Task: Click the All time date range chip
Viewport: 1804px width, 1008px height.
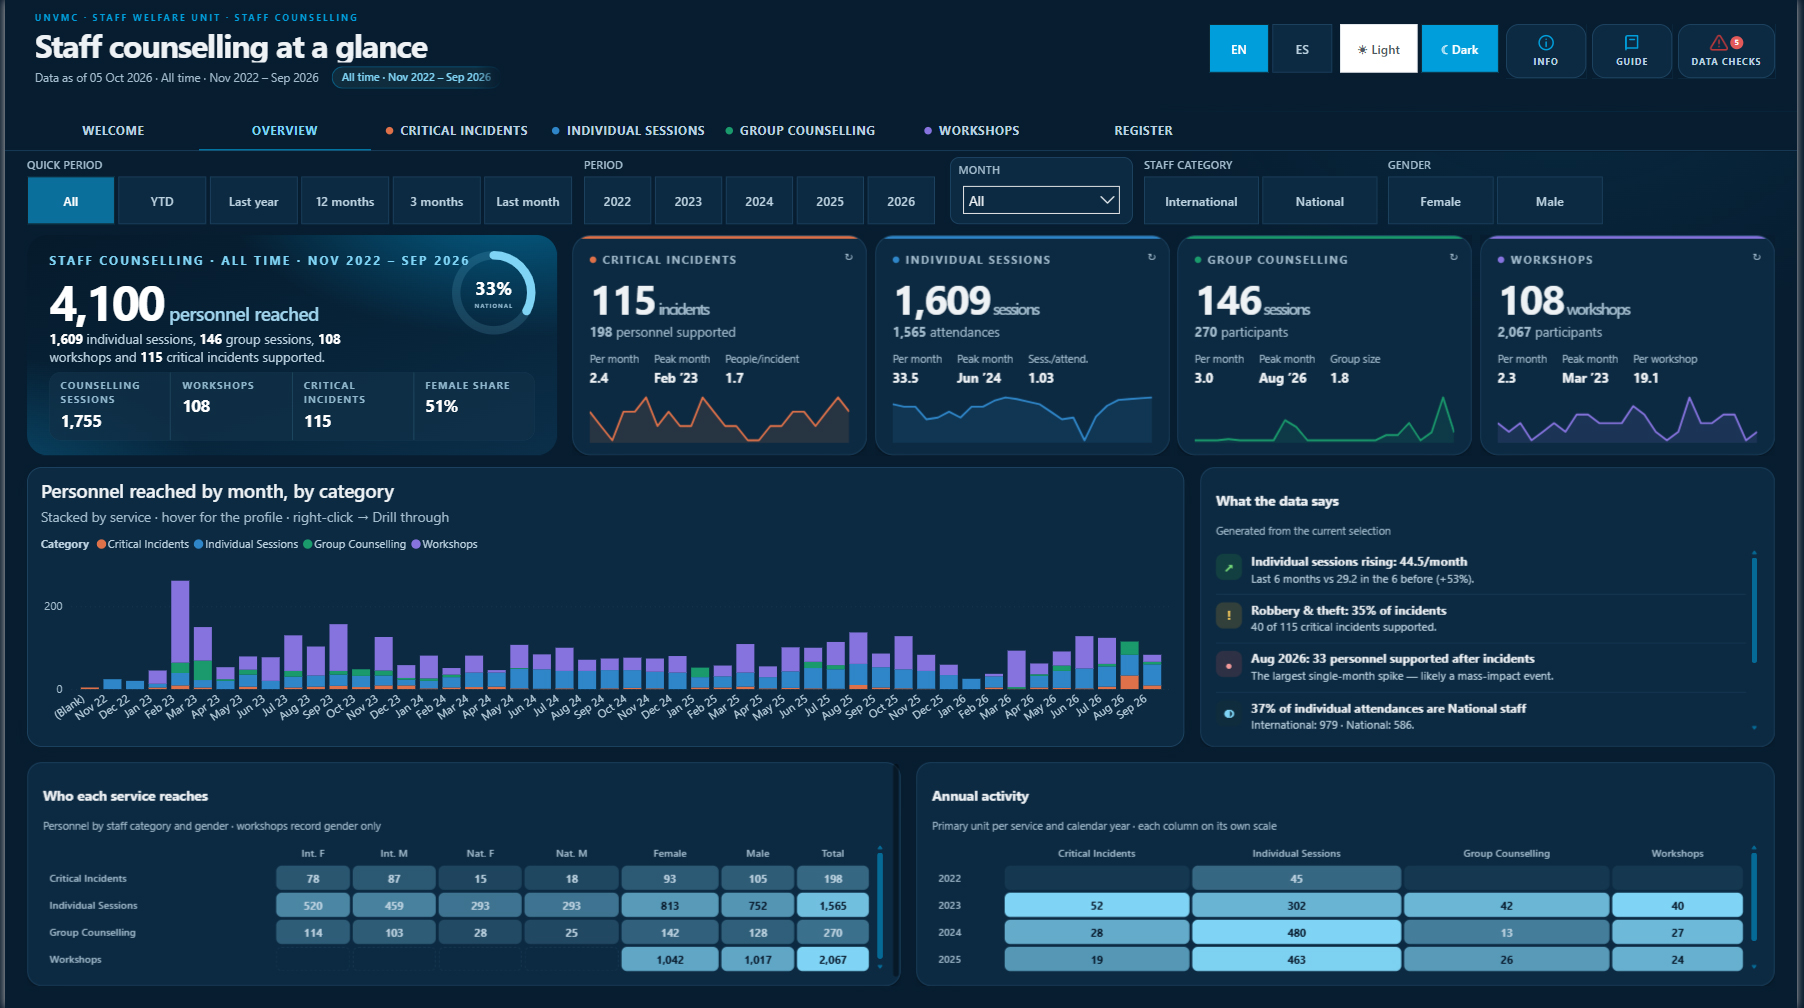Action: (x=416, y=77)
